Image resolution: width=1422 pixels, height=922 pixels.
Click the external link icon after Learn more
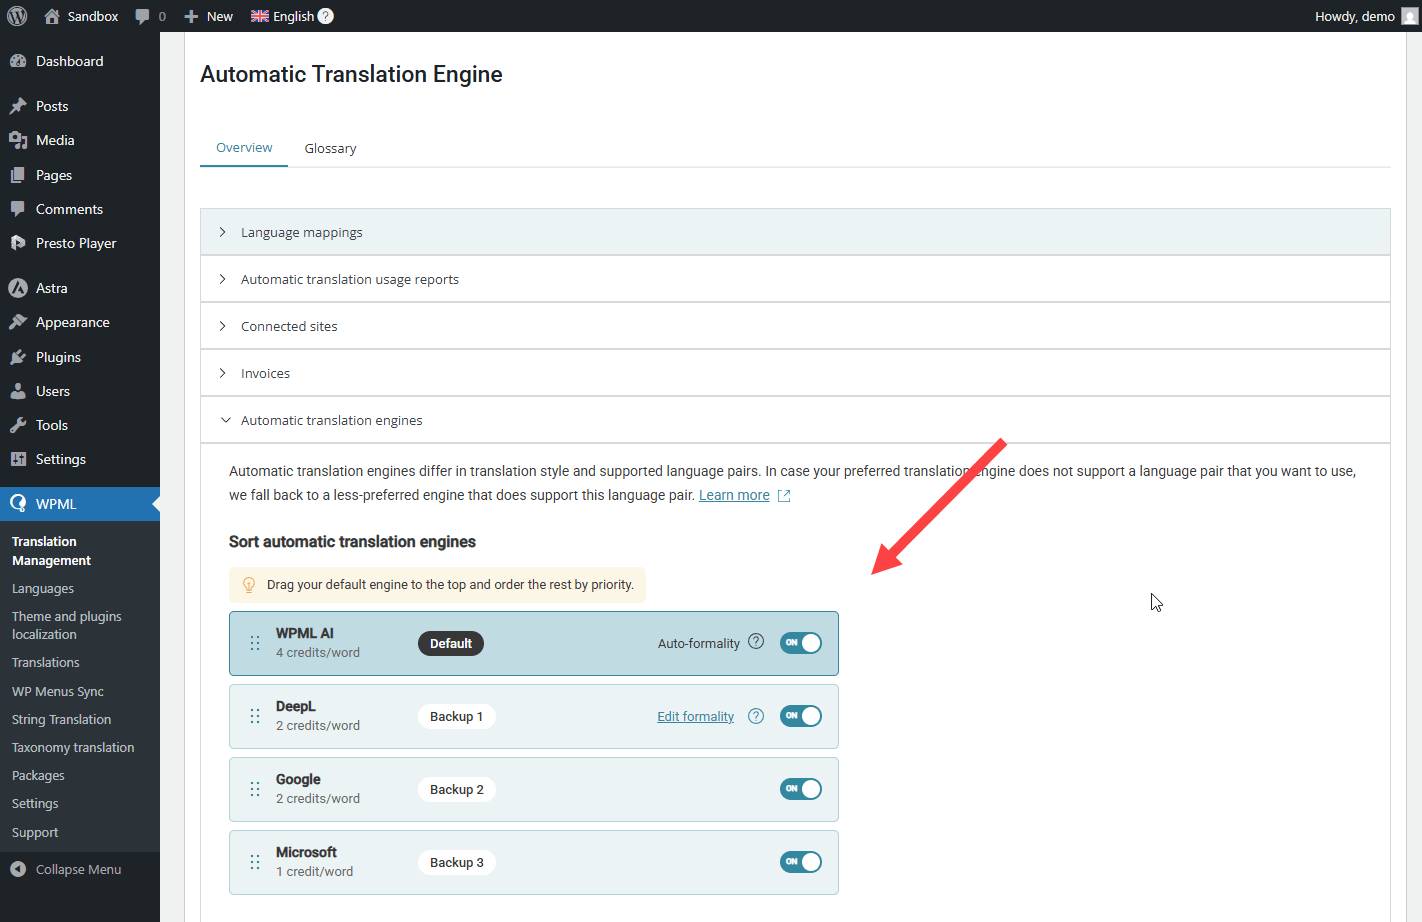784,496
